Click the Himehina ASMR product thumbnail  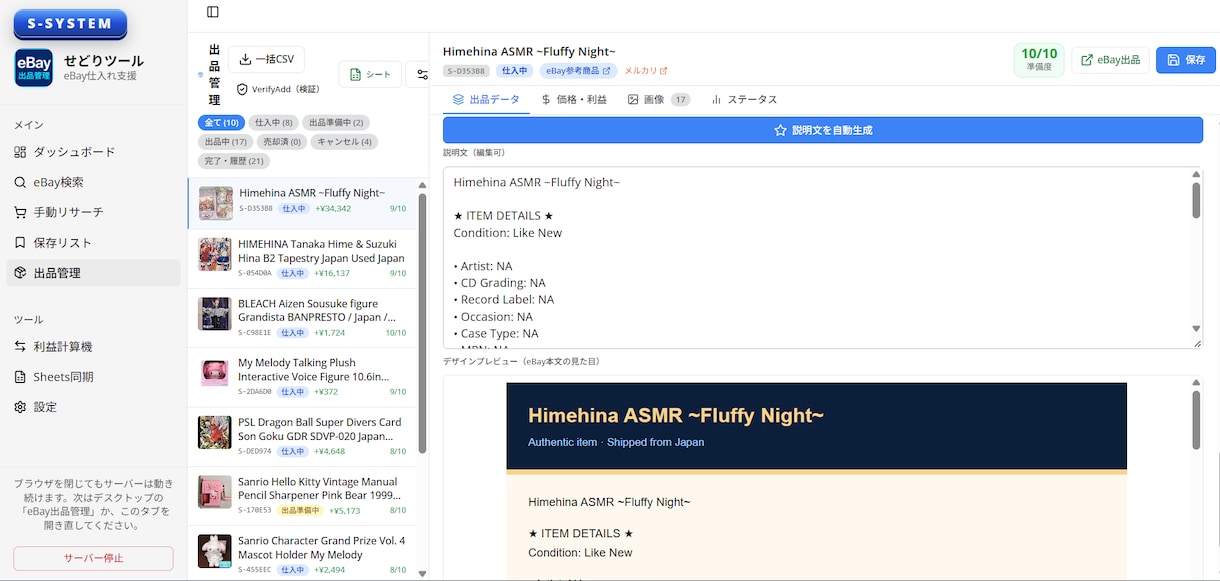click(216, 202)
